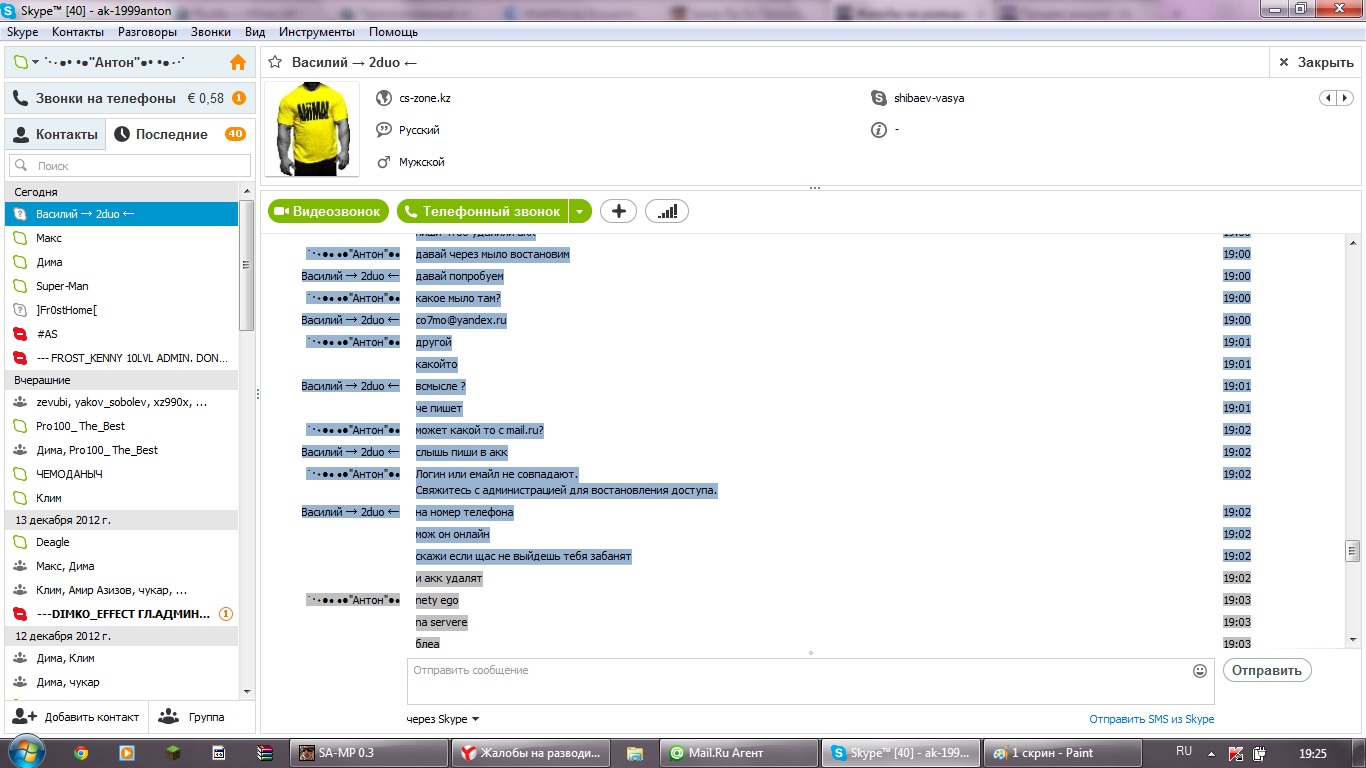Open Windows Explorer from the taskbar
The width and height of the screenshot is (1366, 768).
(634, 753)
